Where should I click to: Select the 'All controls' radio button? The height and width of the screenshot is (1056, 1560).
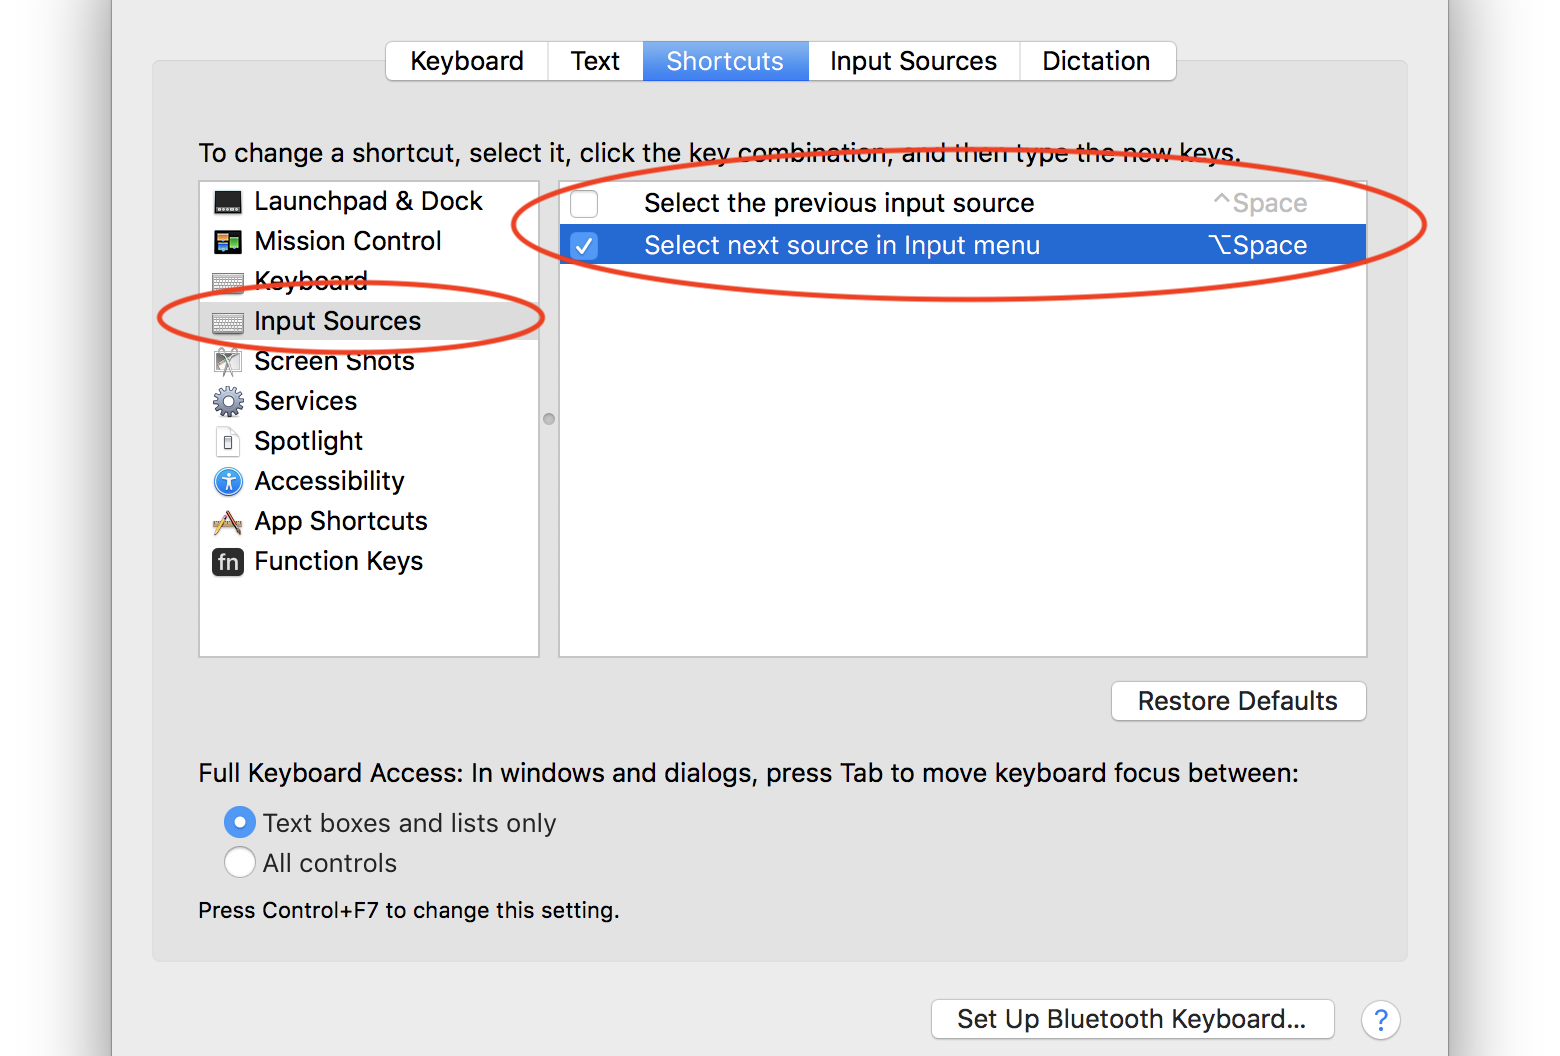[x=240, y=862]
